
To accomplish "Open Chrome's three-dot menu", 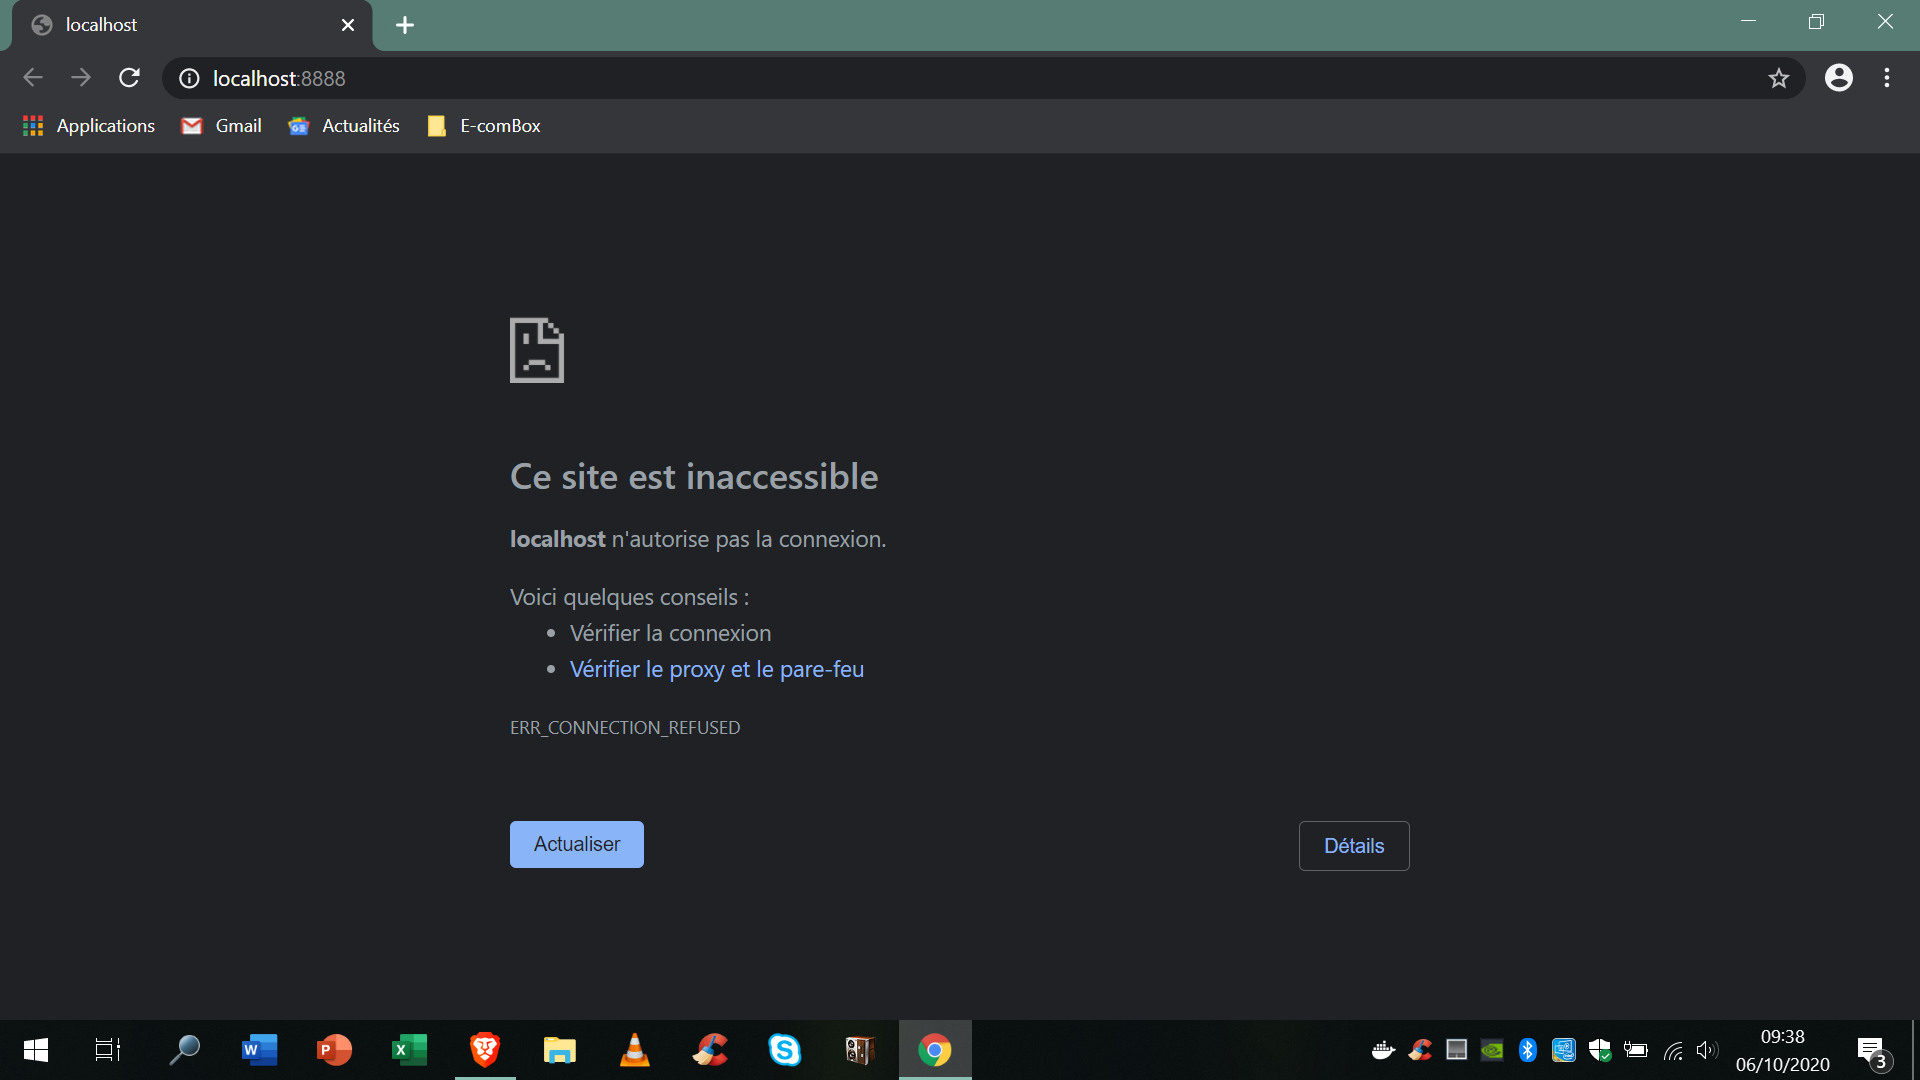I will pos(1886,78).
